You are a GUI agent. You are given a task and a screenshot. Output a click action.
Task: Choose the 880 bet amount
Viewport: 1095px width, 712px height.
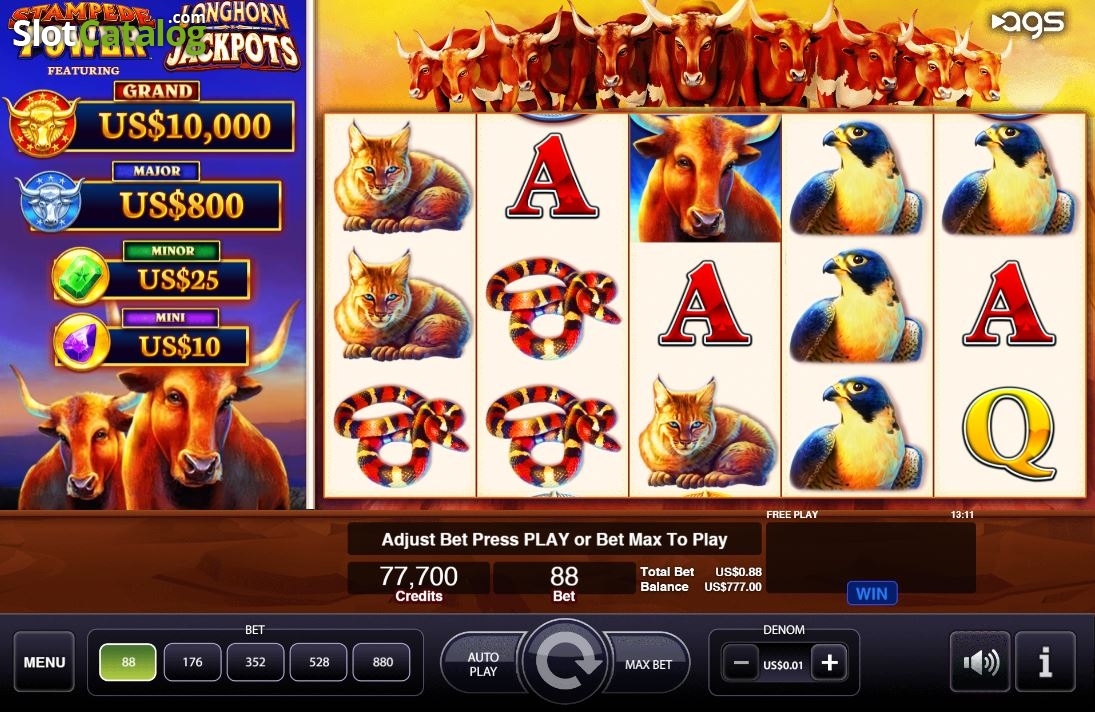click(x=383, y=662)
